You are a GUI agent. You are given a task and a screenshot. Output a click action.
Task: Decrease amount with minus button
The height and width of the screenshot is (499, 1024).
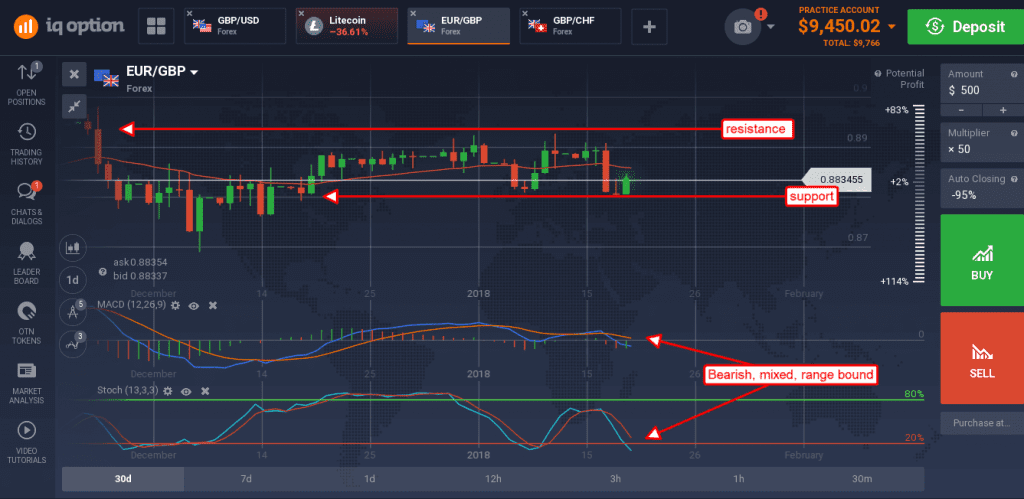pos(961,110)
